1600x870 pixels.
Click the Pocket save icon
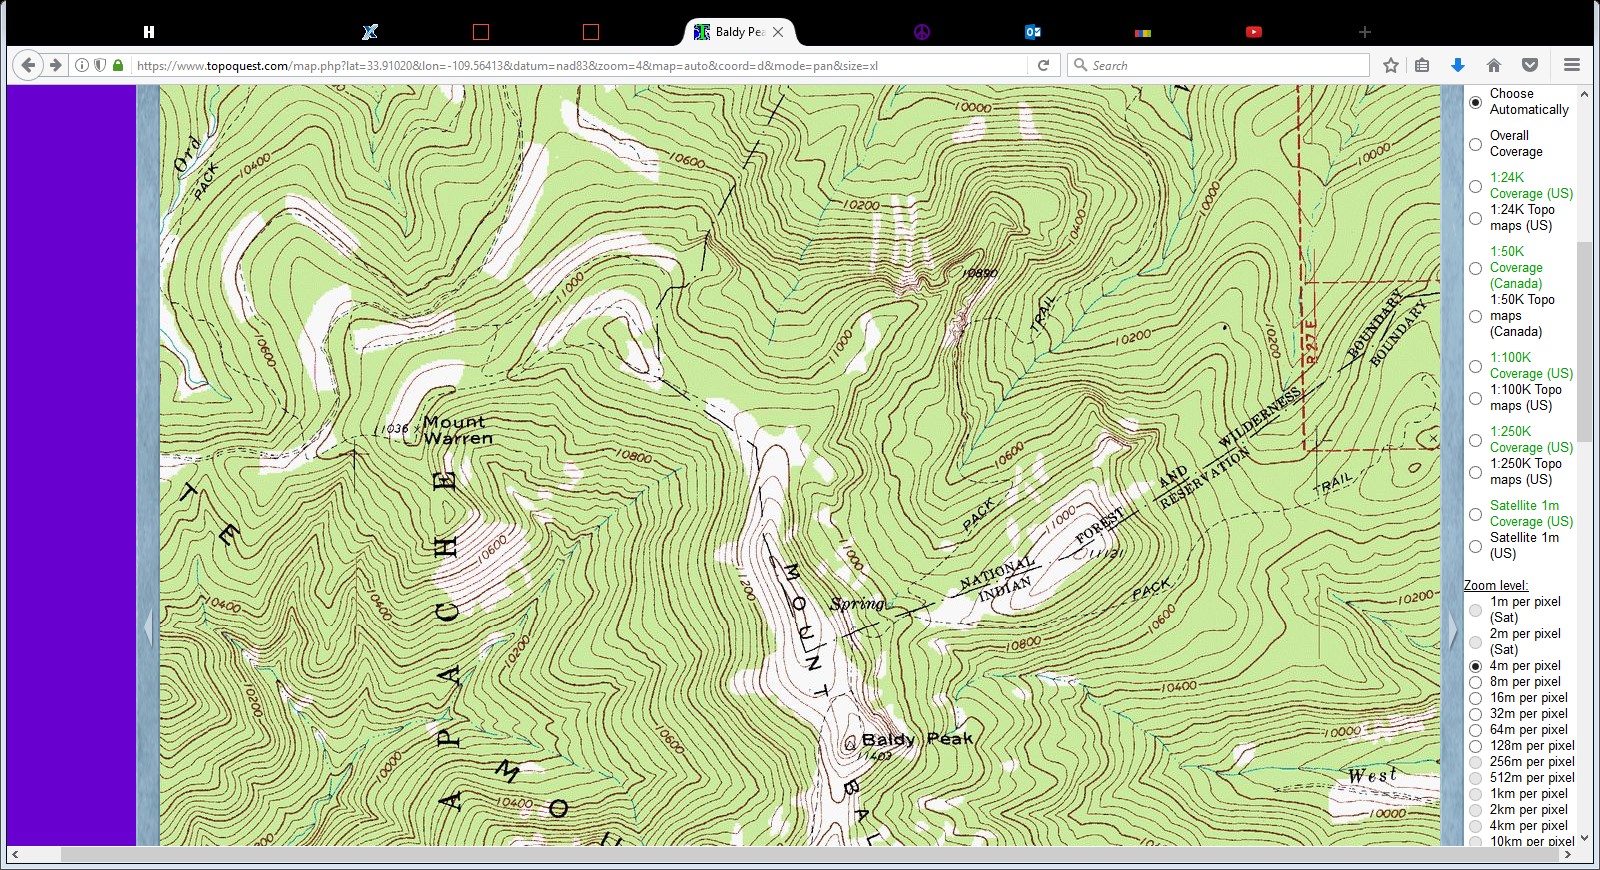[x=1529, y=65]
